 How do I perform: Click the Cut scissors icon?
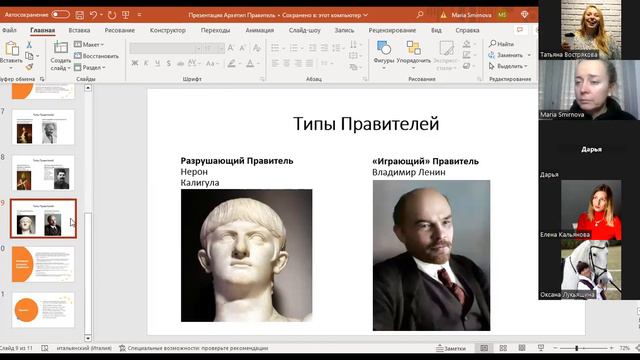pyautogui.click(x=29, y=44)
